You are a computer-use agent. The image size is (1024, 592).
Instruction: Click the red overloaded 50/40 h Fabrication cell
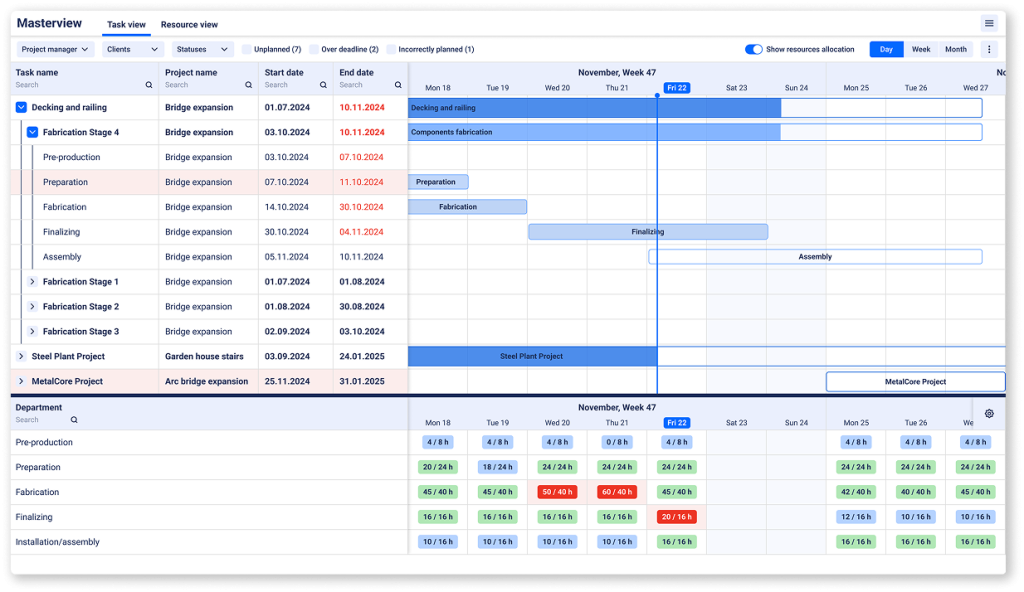(557, 491)
